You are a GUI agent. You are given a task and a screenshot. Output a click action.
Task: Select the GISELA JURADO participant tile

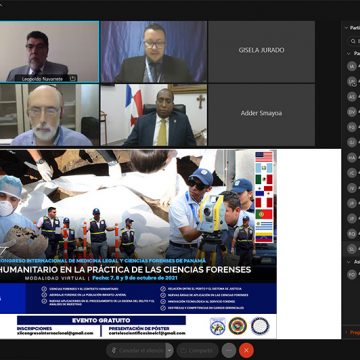click(x=261, y=52)
